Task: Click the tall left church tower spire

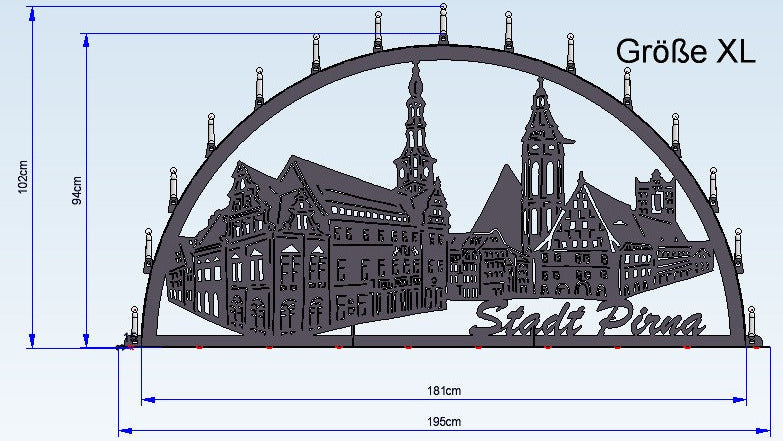Action: (x=413, y=130)
